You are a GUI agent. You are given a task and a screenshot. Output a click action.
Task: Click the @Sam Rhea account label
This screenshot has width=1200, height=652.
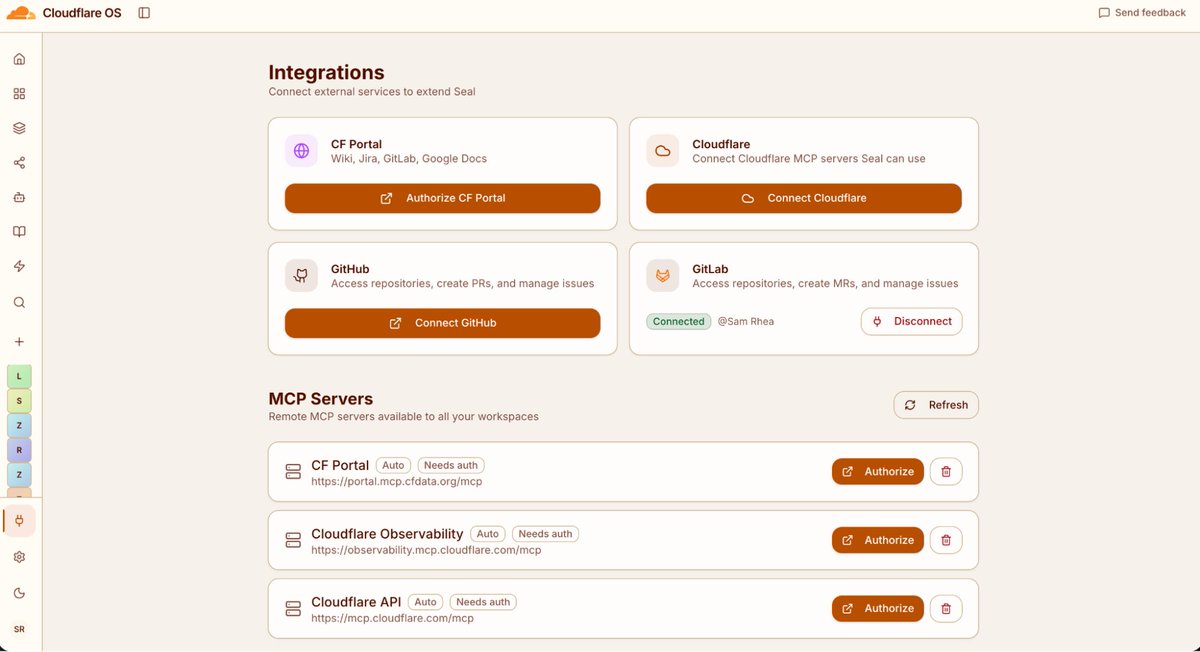click(746, 321)
